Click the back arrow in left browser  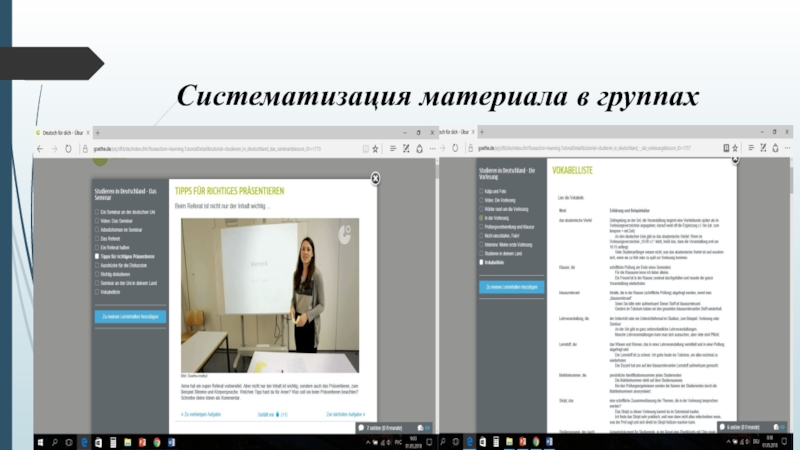(41, 147)
